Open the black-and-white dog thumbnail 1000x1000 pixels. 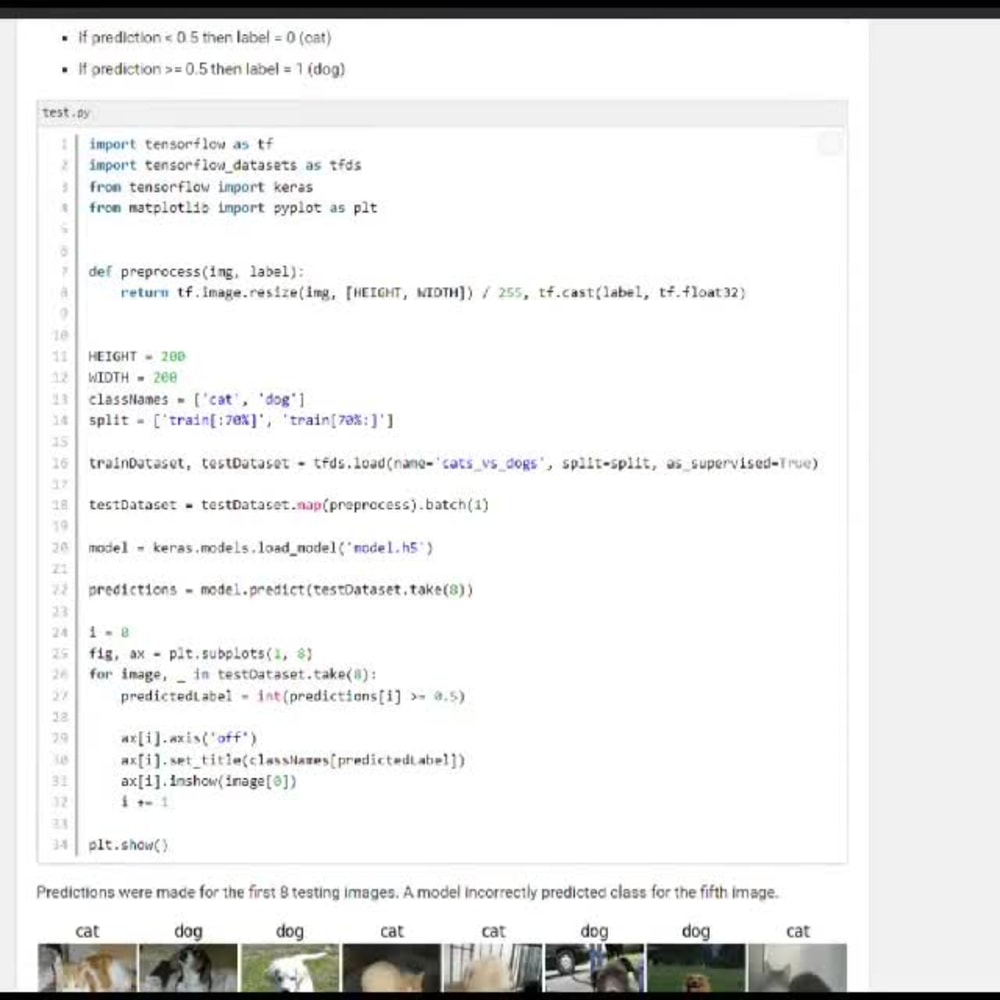tap(188, 968)
